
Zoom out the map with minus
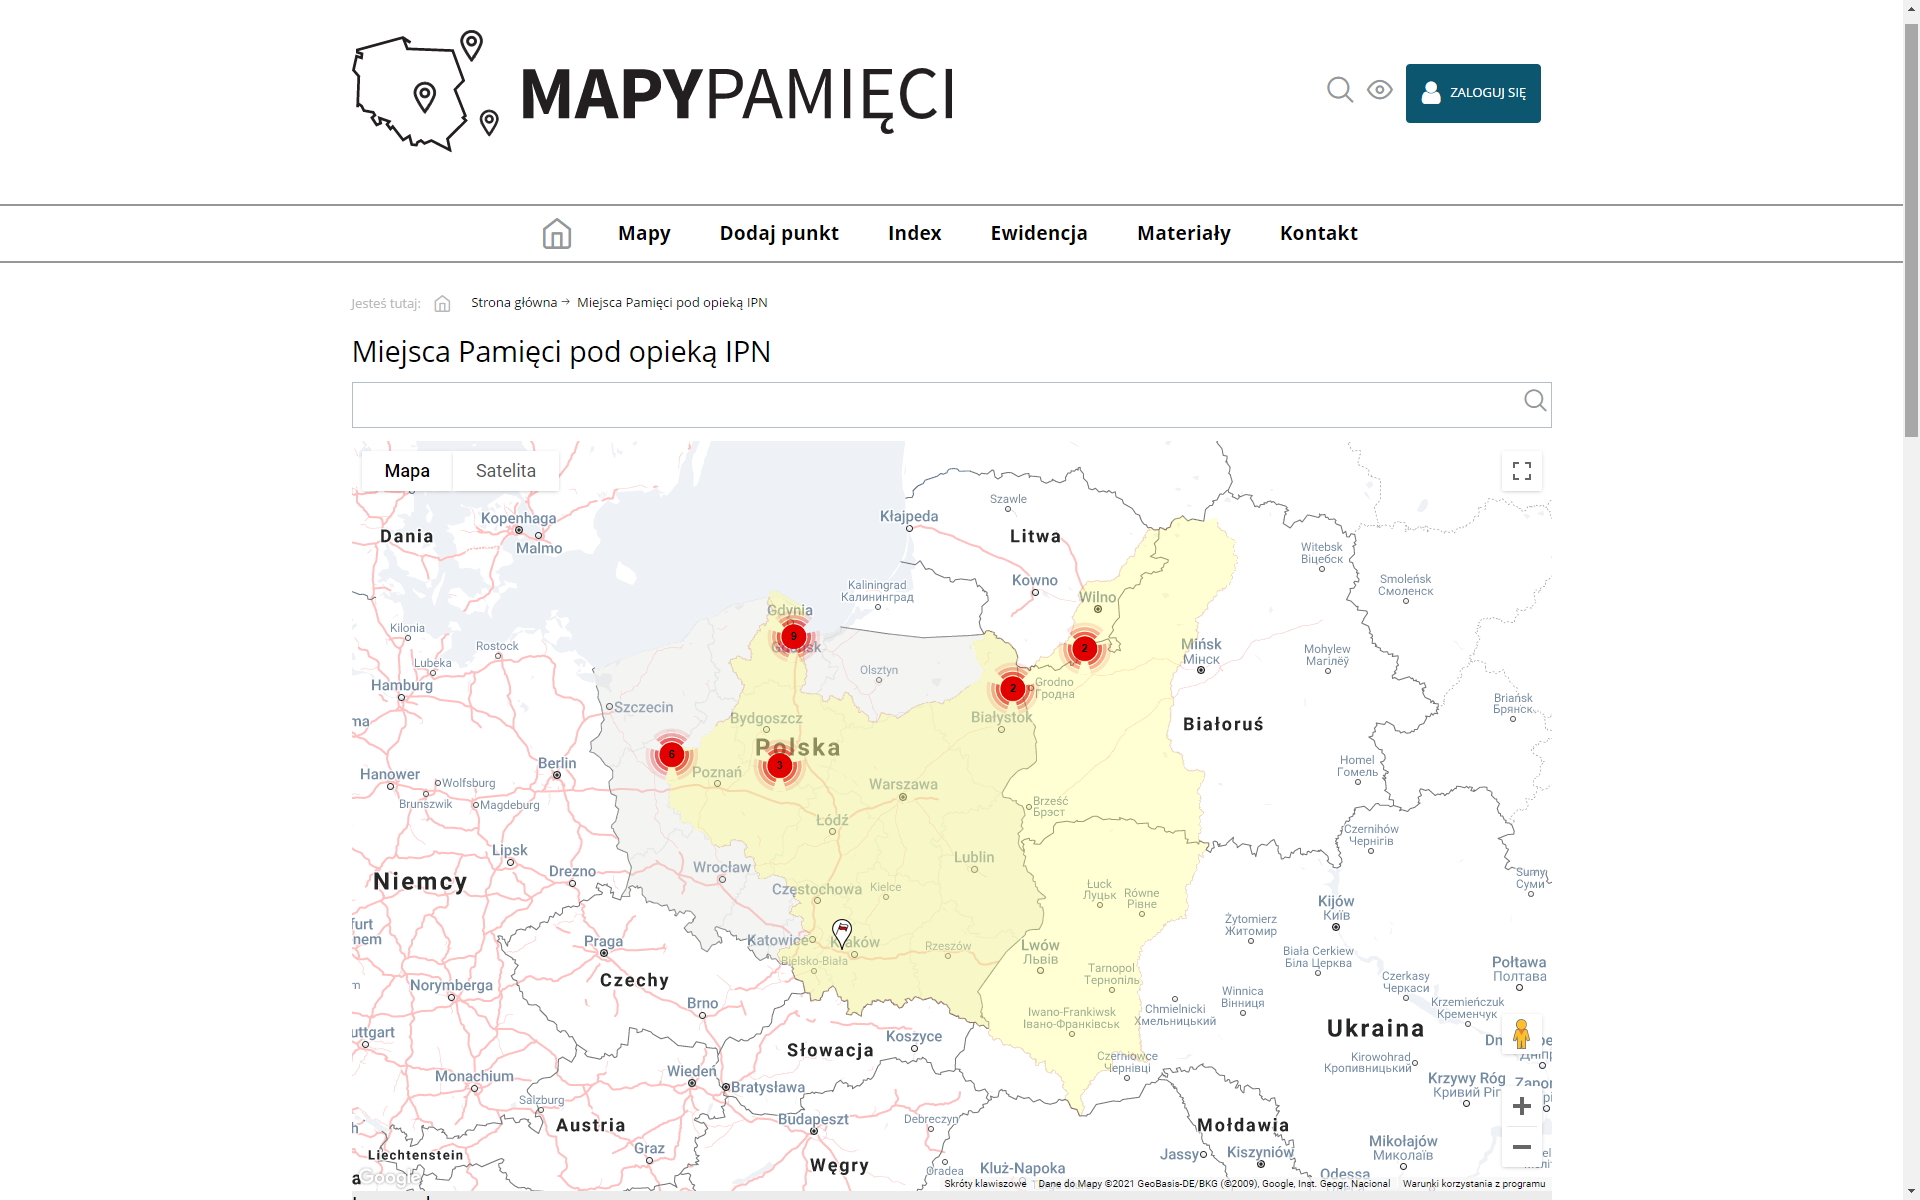point(1521,1147)
